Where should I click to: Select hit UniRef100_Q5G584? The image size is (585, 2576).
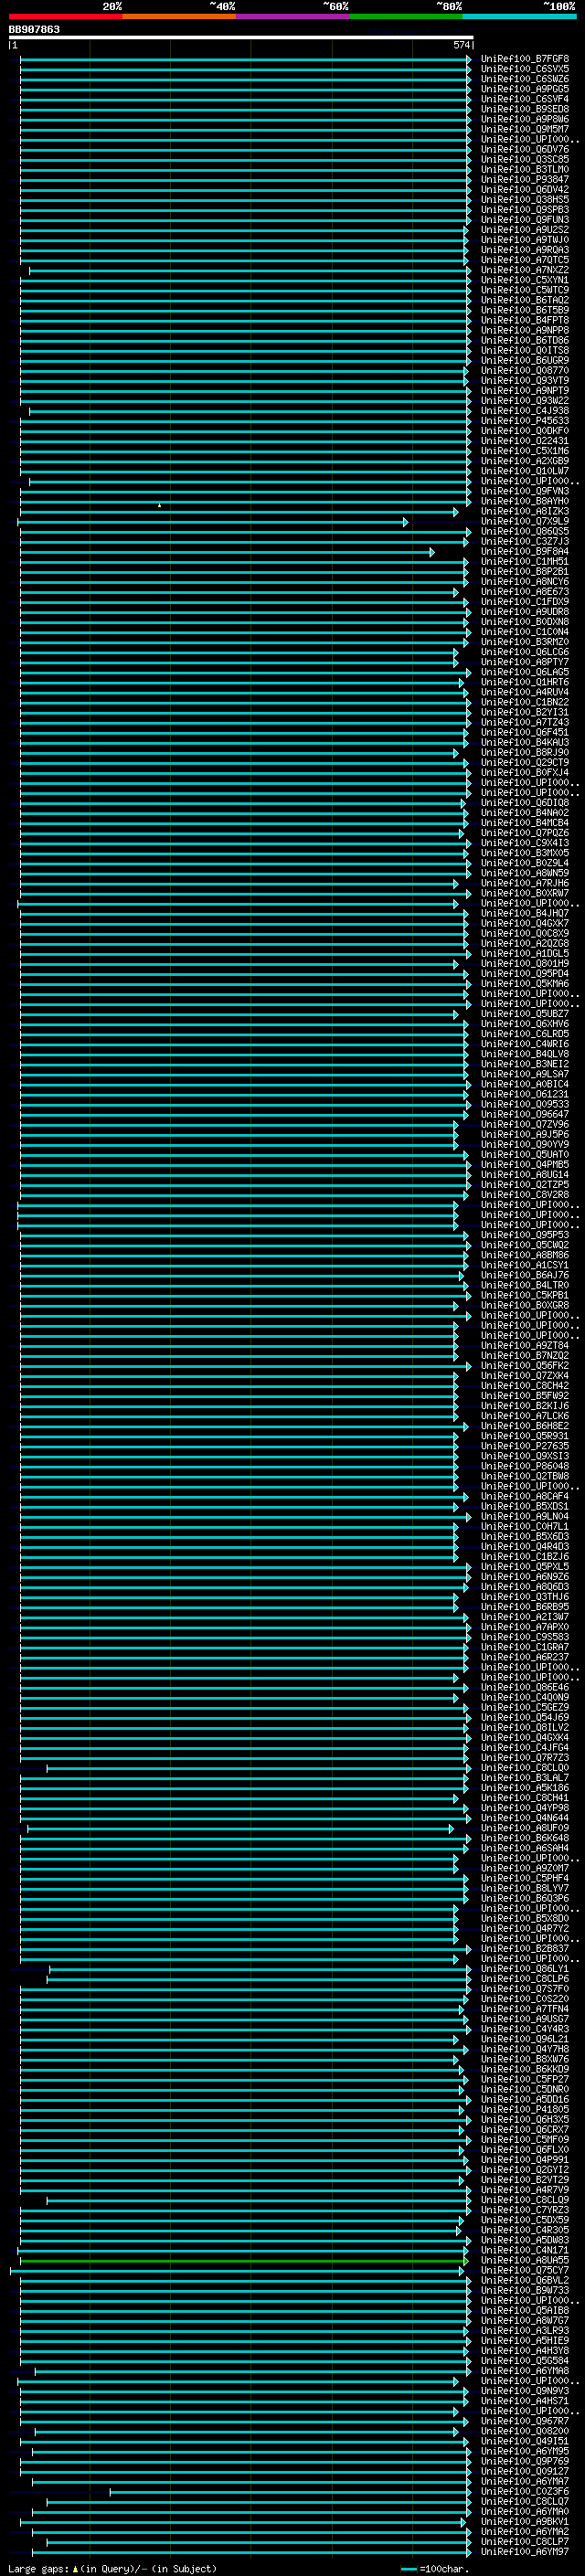pyautogui.click(x=525, y=2360)
